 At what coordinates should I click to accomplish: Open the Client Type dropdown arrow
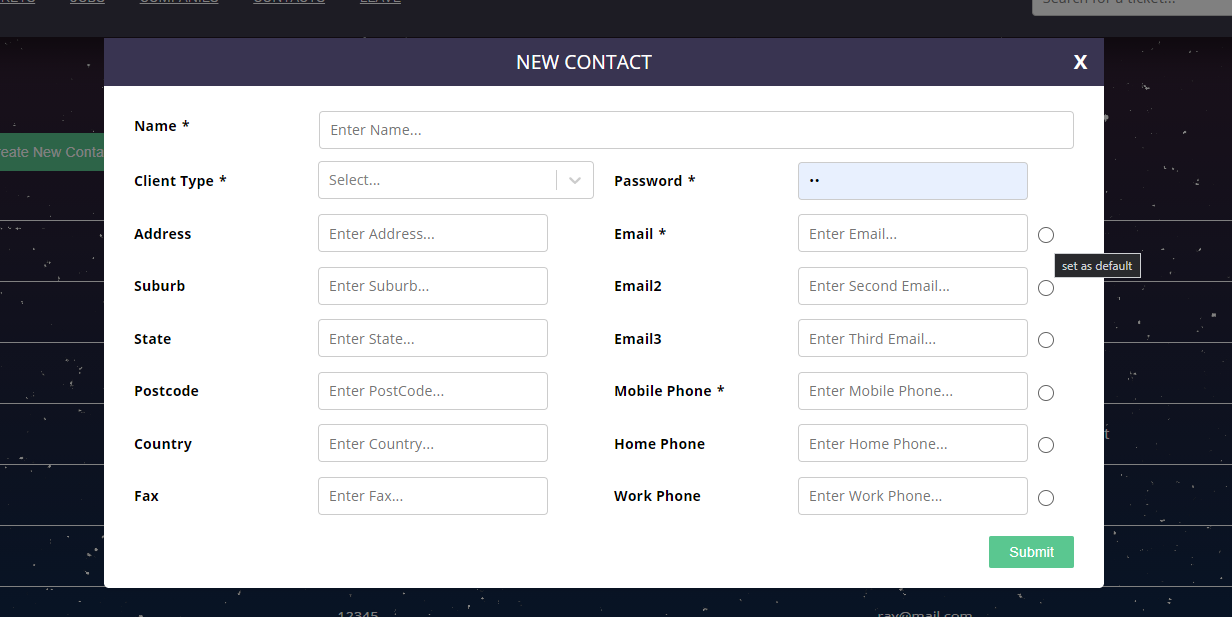pos(575,181)
